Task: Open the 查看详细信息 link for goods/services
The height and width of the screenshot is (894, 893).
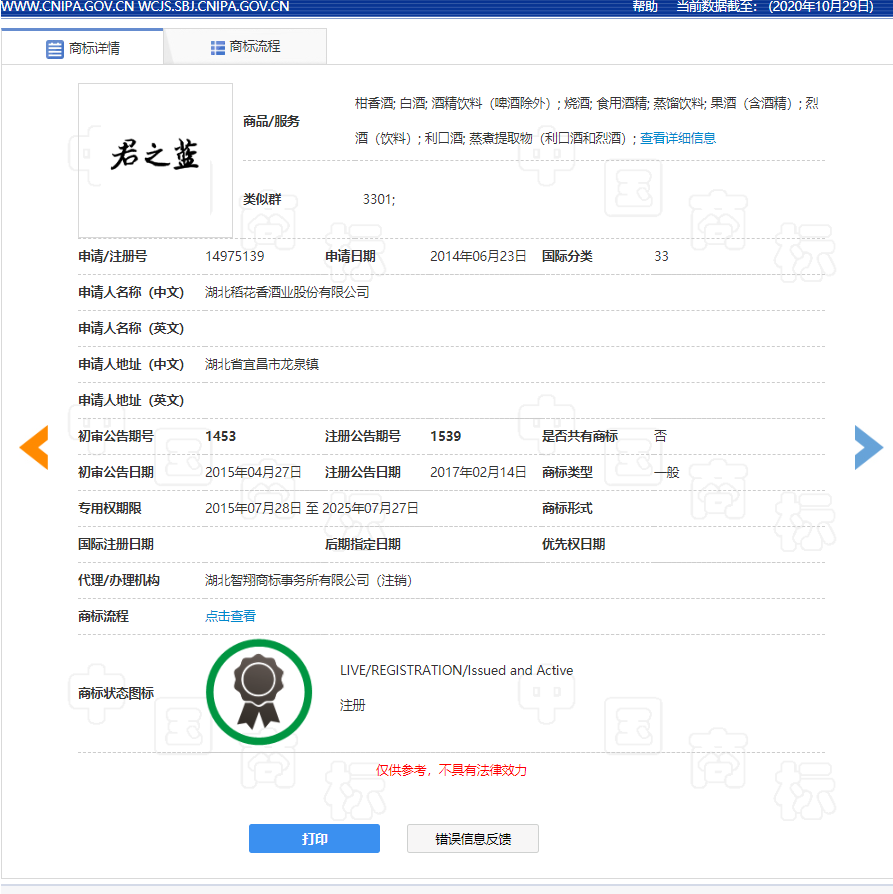Action: [678, 138]
